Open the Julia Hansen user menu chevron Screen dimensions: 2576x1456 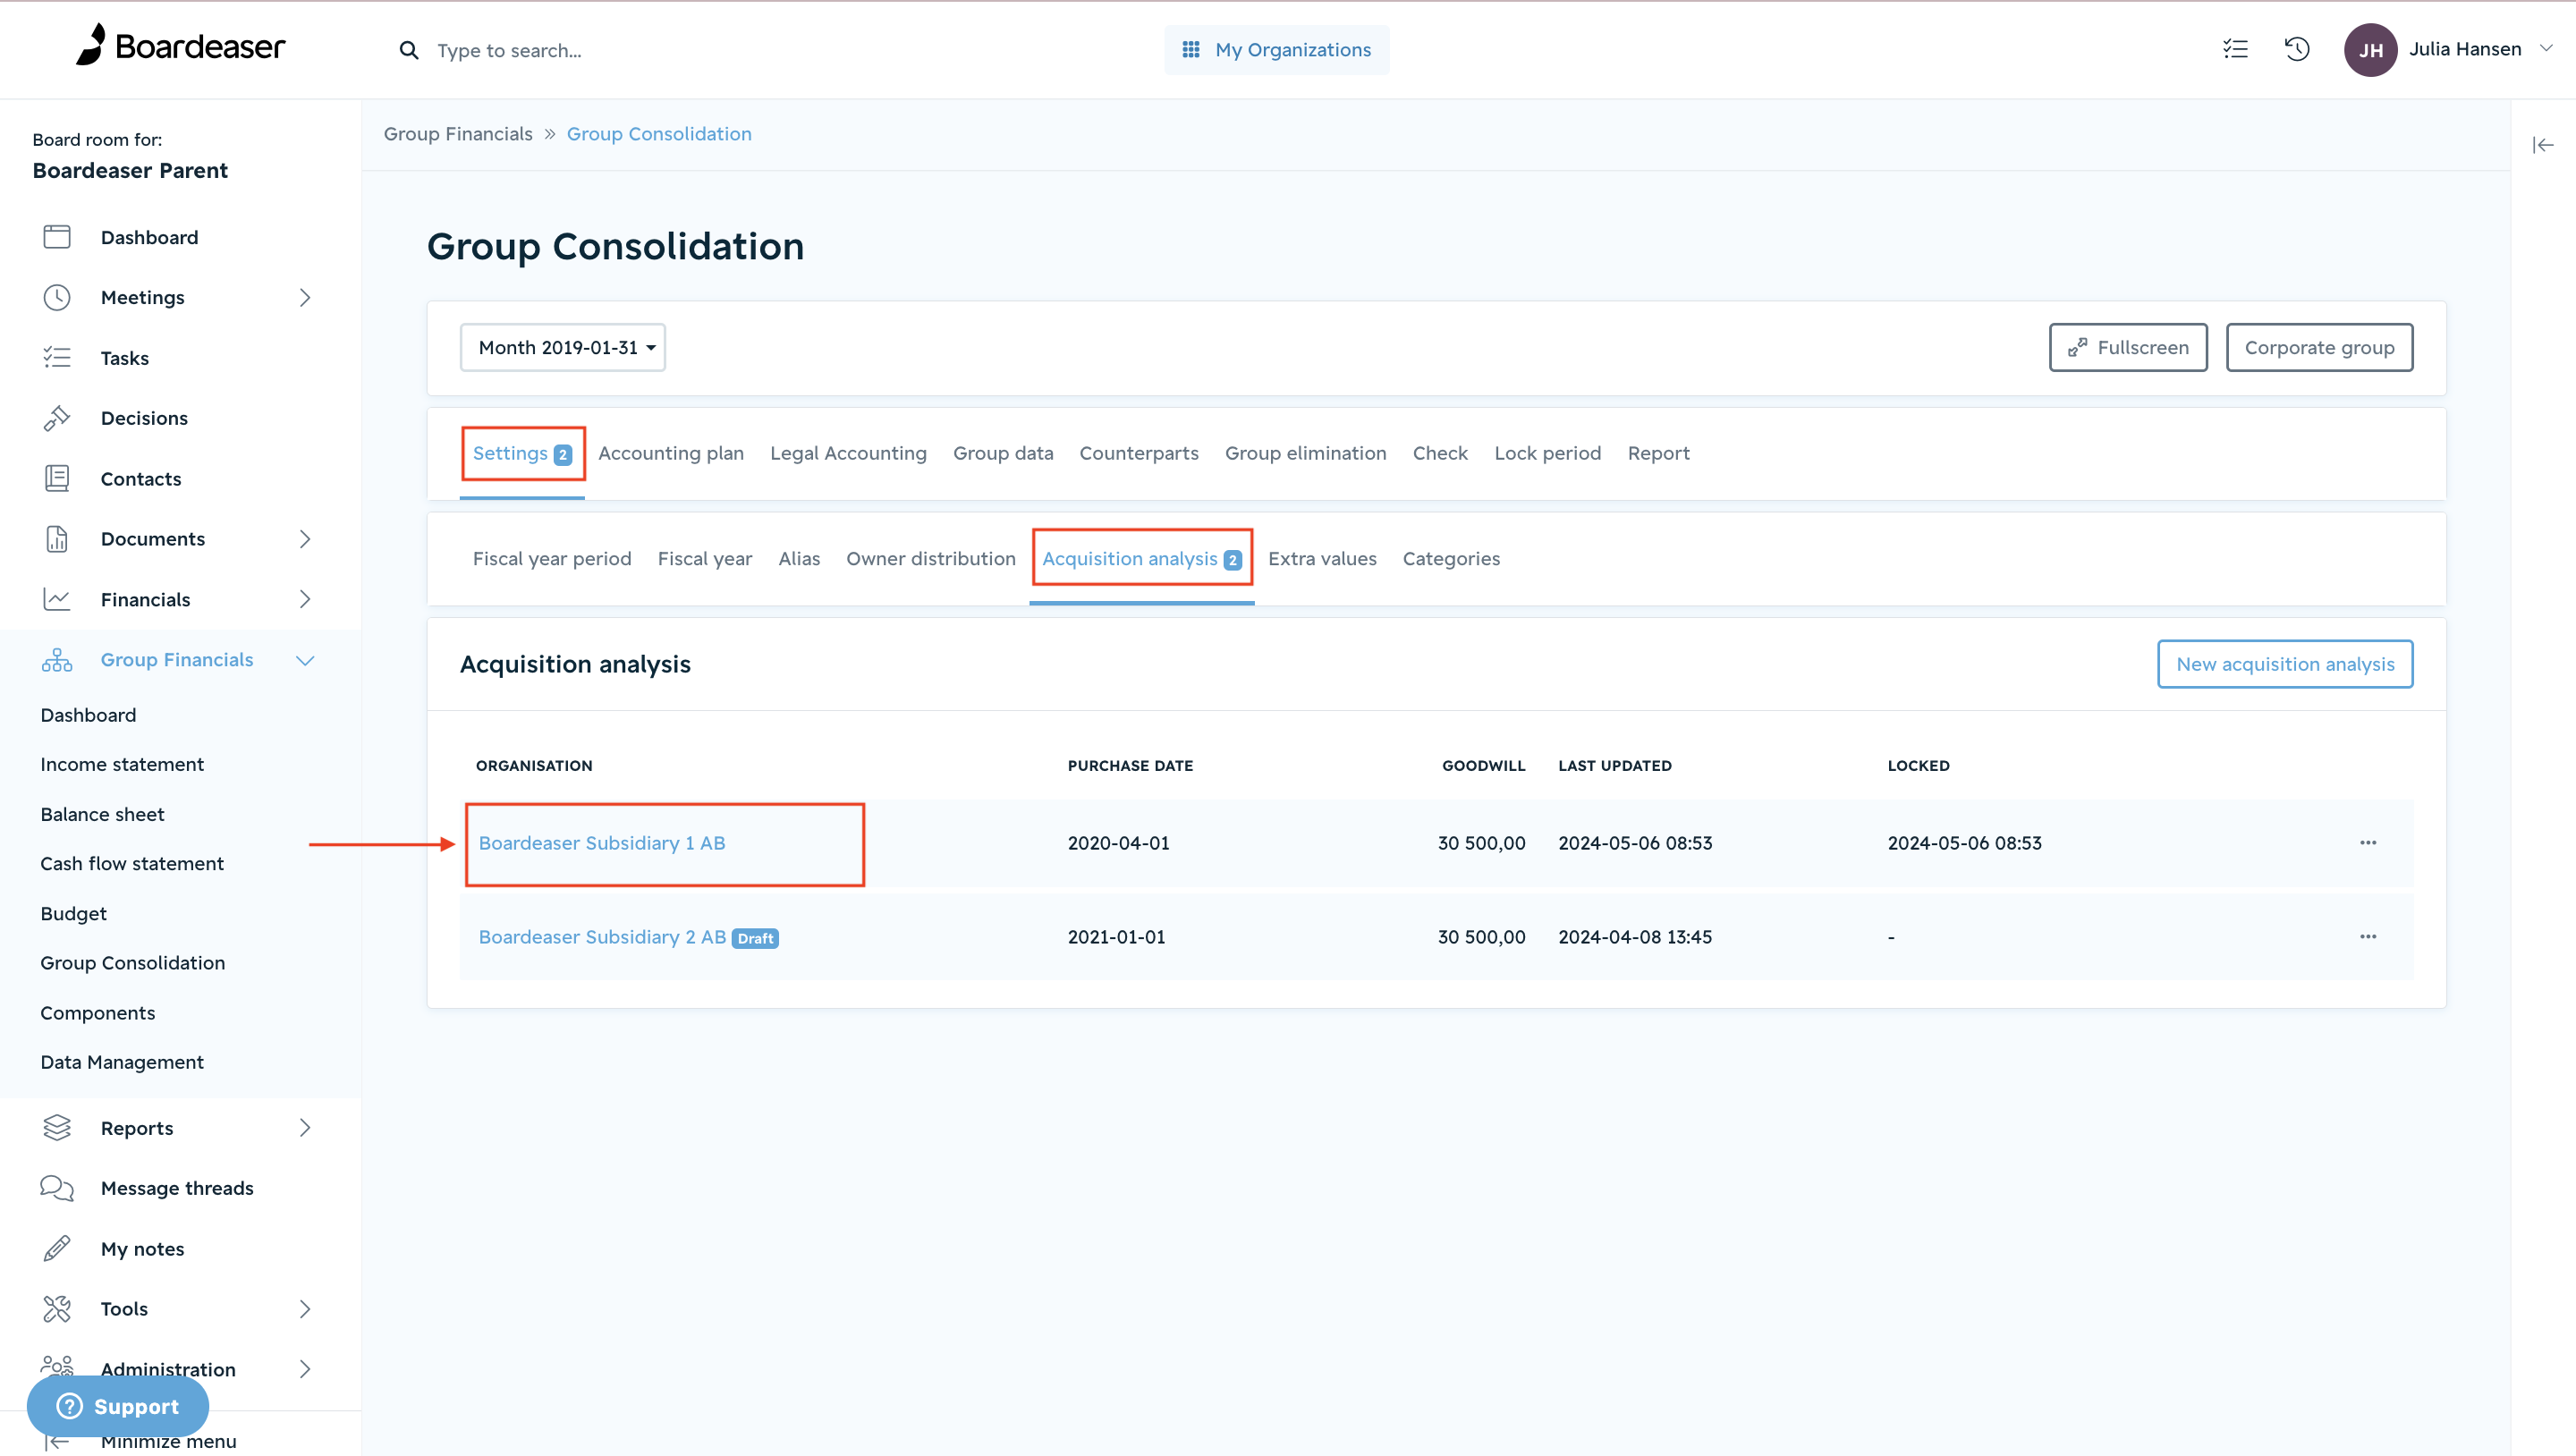click(2546, 49)
